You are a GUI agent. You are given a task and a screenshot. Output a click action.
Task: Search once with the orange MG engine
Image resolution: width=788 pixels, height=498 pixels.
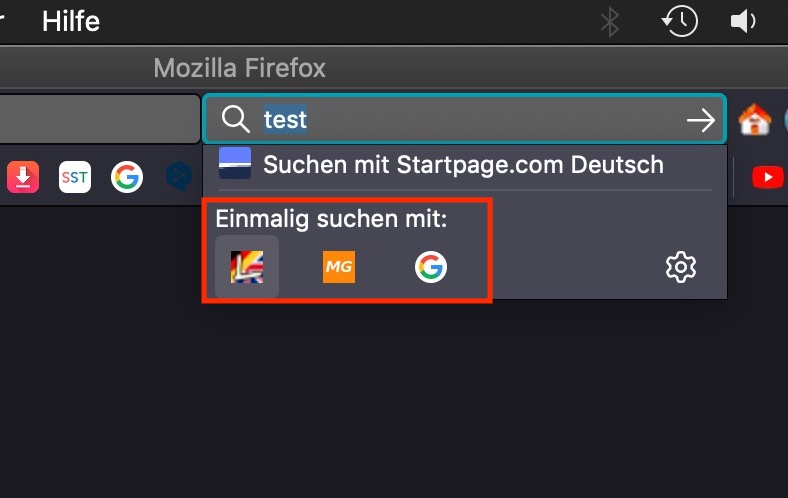click(339, 267)
